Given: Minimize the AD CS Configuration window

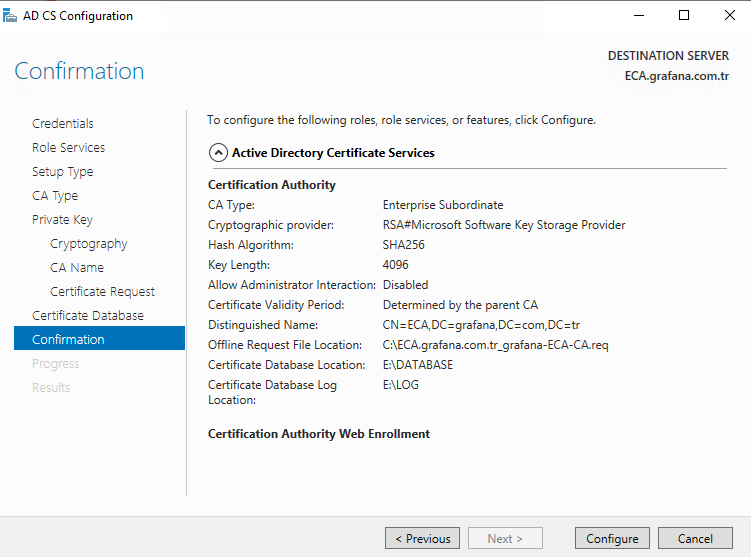Looking at the screenshot, I should click(639, 15).
